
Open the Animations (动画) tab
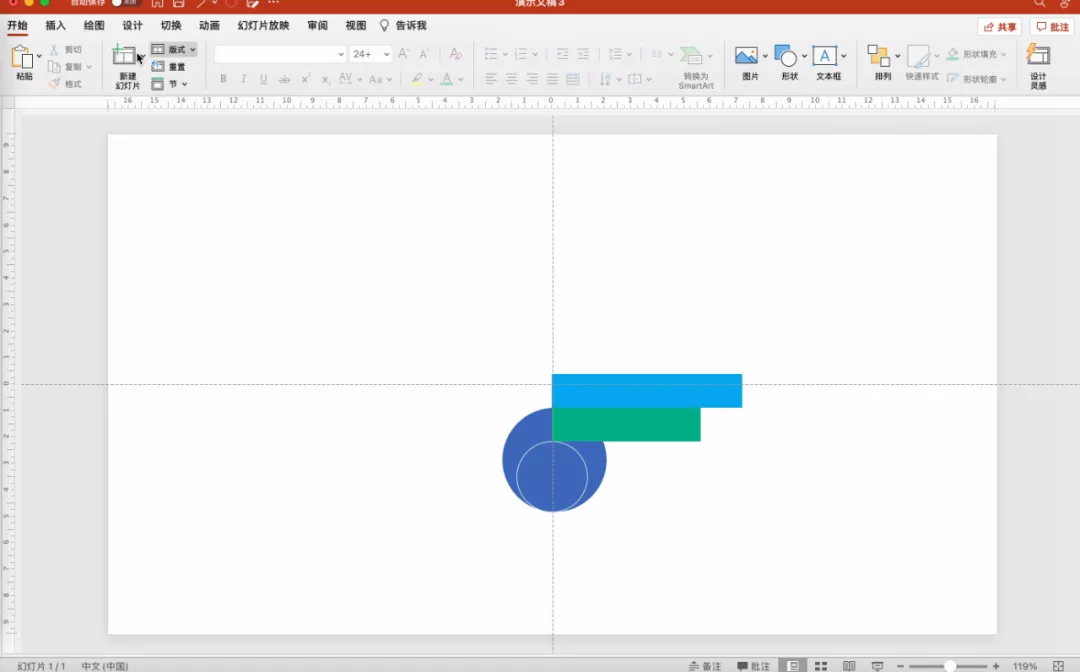(209, 25)
